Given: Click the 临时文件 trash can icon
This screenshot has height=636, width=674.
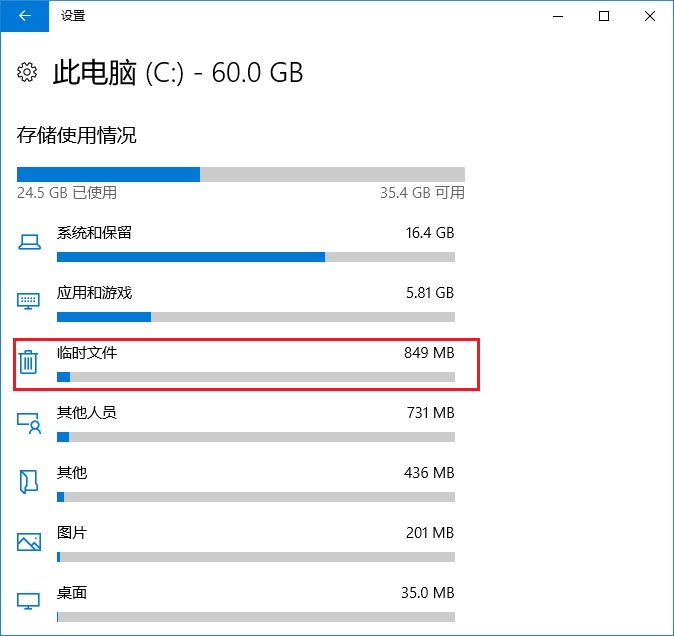Looking at the screenshot, I should (x=29, y=362).
